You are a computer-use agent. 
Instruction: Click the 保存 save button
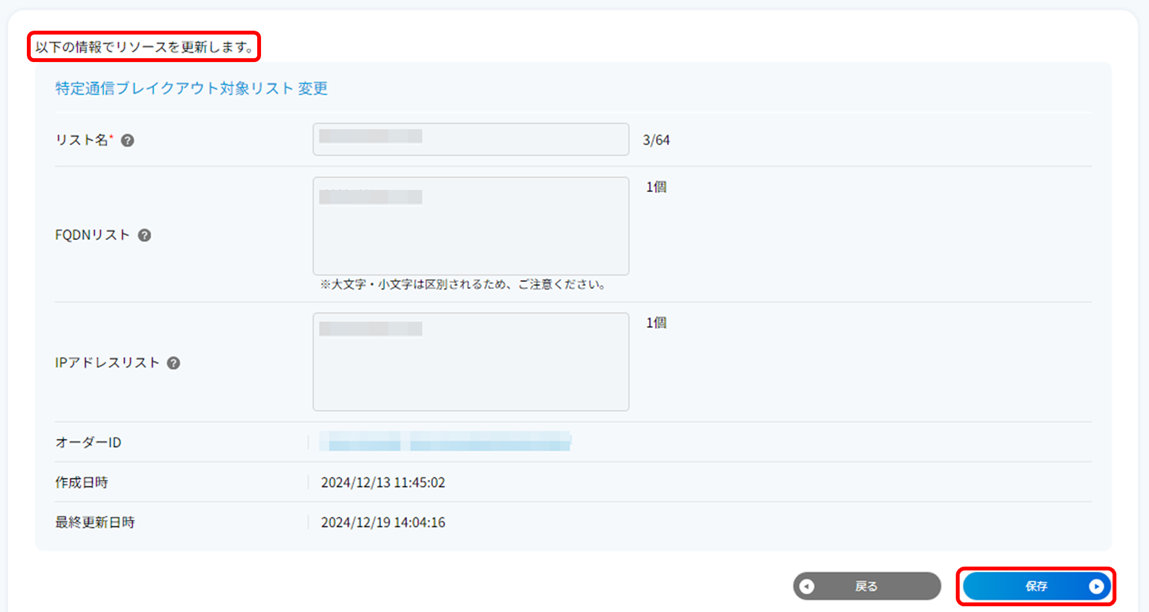tap(1035, 586)
